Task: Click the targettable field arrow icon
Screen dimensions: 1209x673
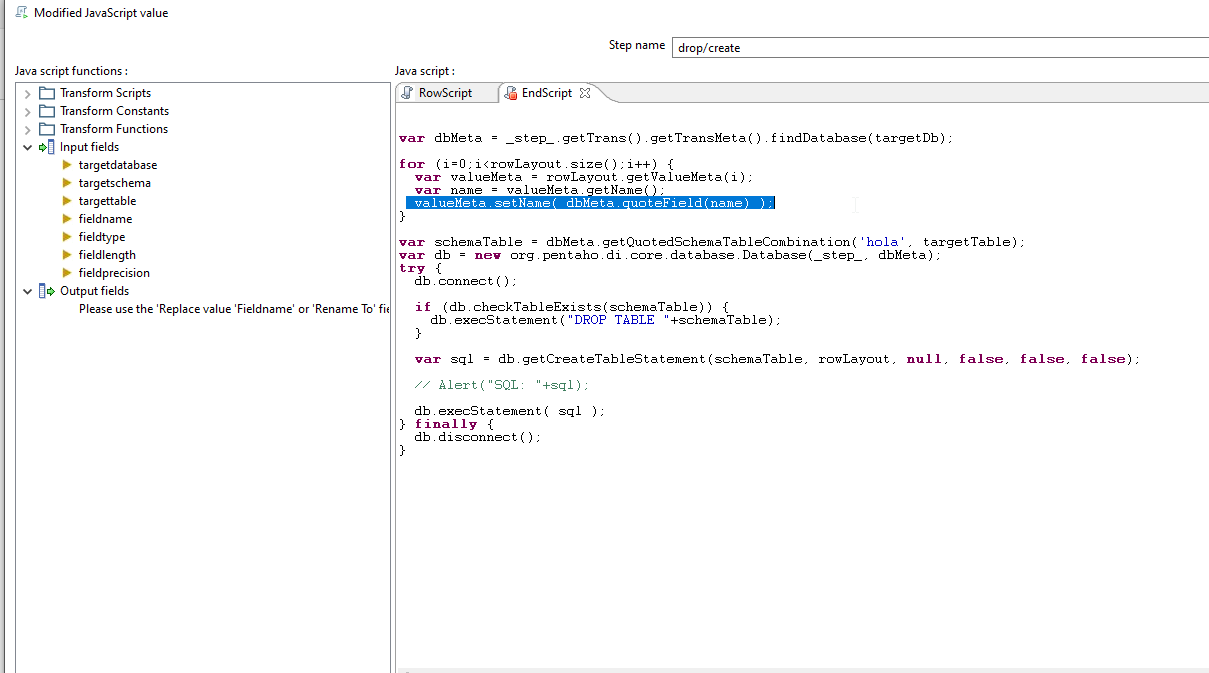Action: tap(67, 201)
